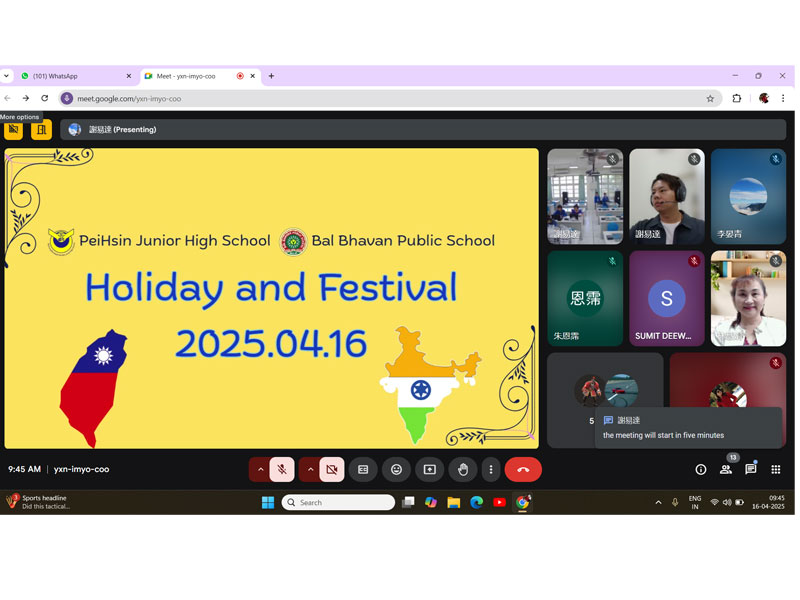The width and height of the screenshot is (800, 600).
Task: Raise hand in the meeting
Action: (462, 469)
